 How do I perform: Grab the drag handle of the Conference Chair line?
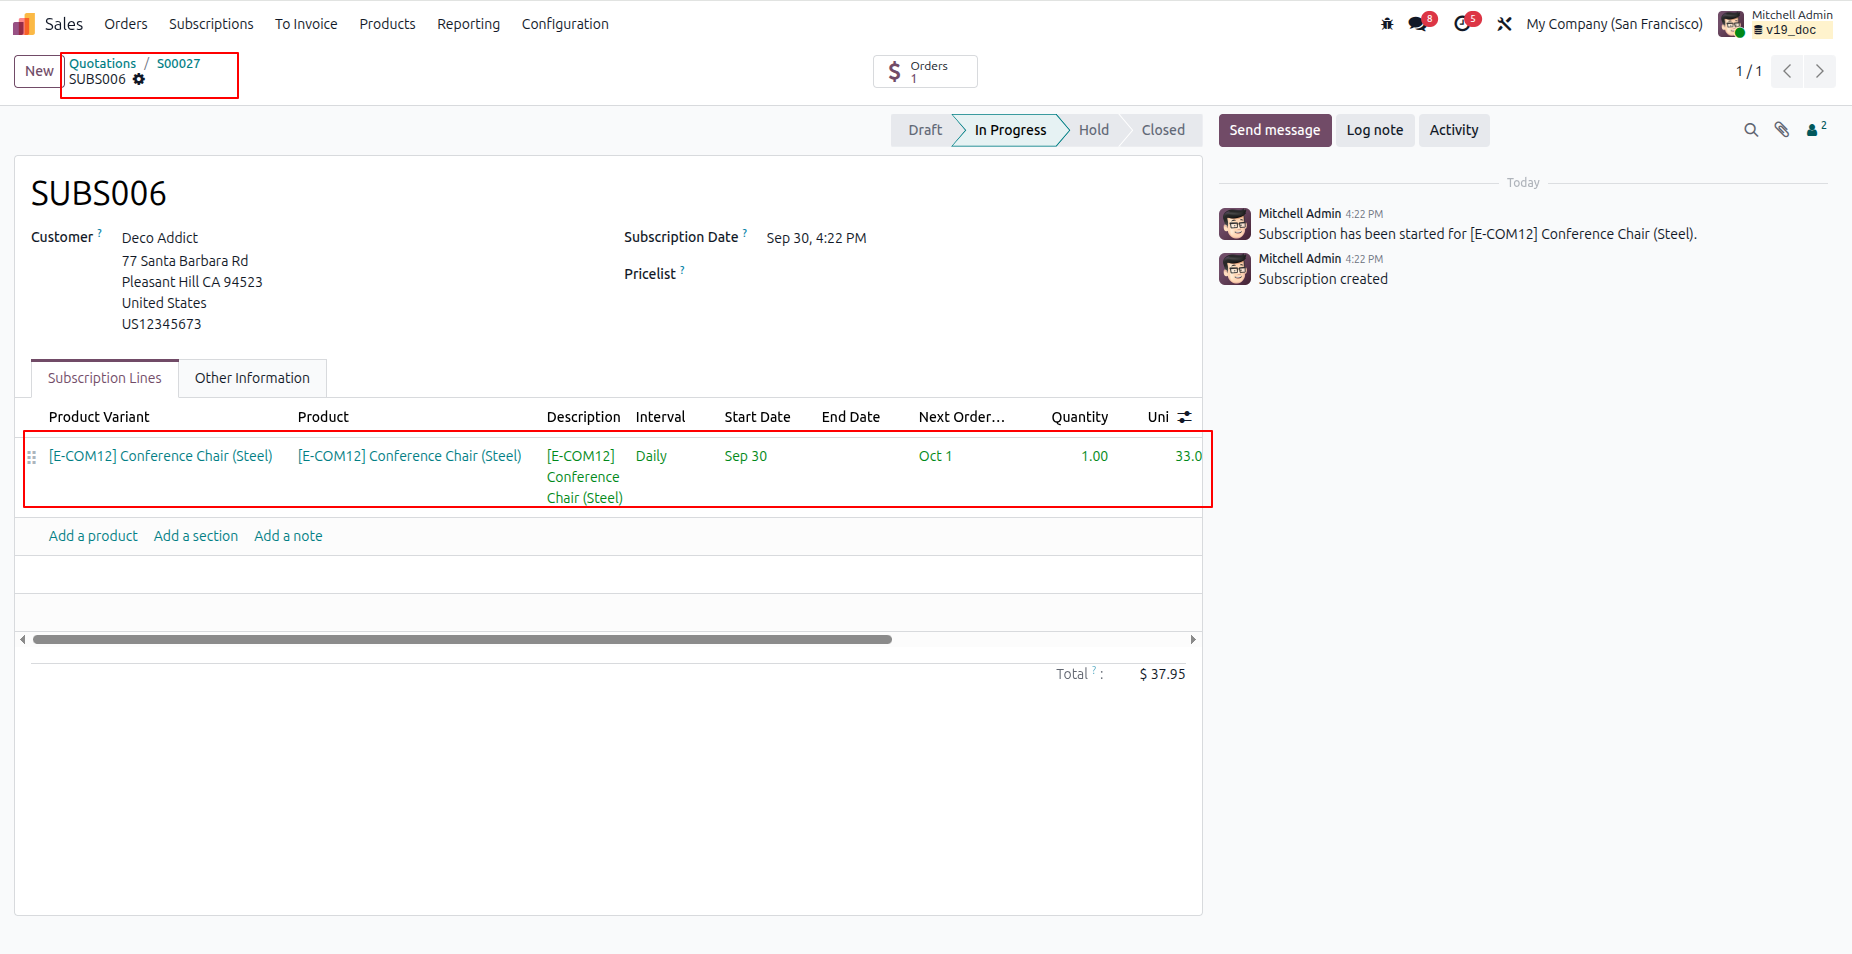(31, 457)
